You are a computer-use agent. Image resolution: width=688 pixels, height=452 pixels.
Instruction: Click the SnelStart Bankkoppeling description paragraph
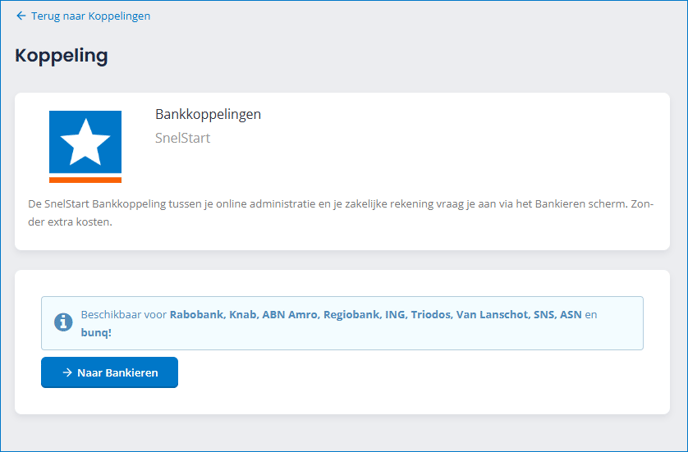[340, 213]
